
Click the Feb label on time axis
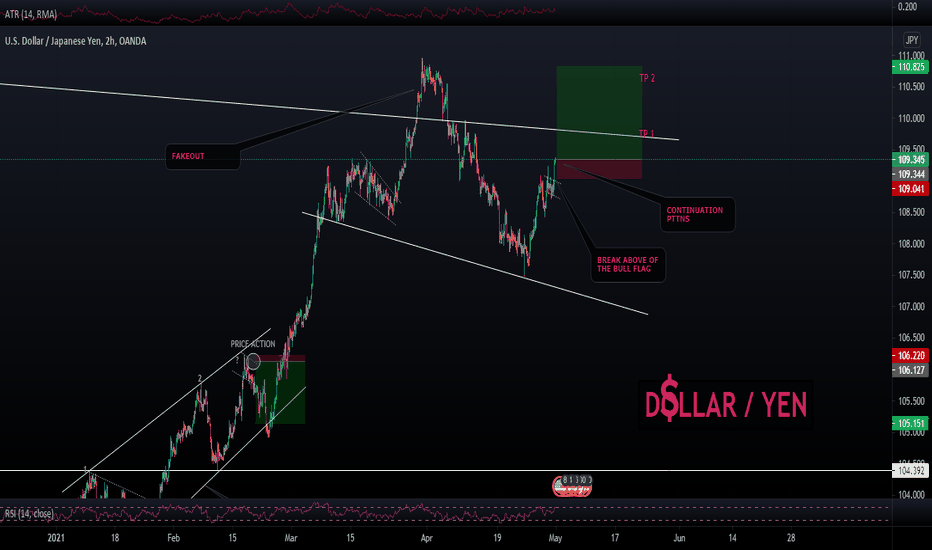click(x=173, y=538)
